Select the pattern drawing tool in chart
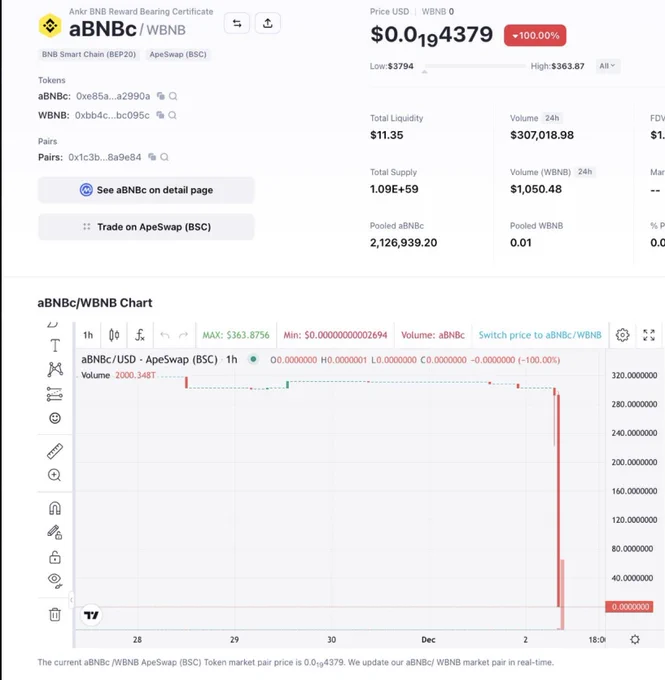Viewport: 665px width, 680px height. [x=55, y=369]
